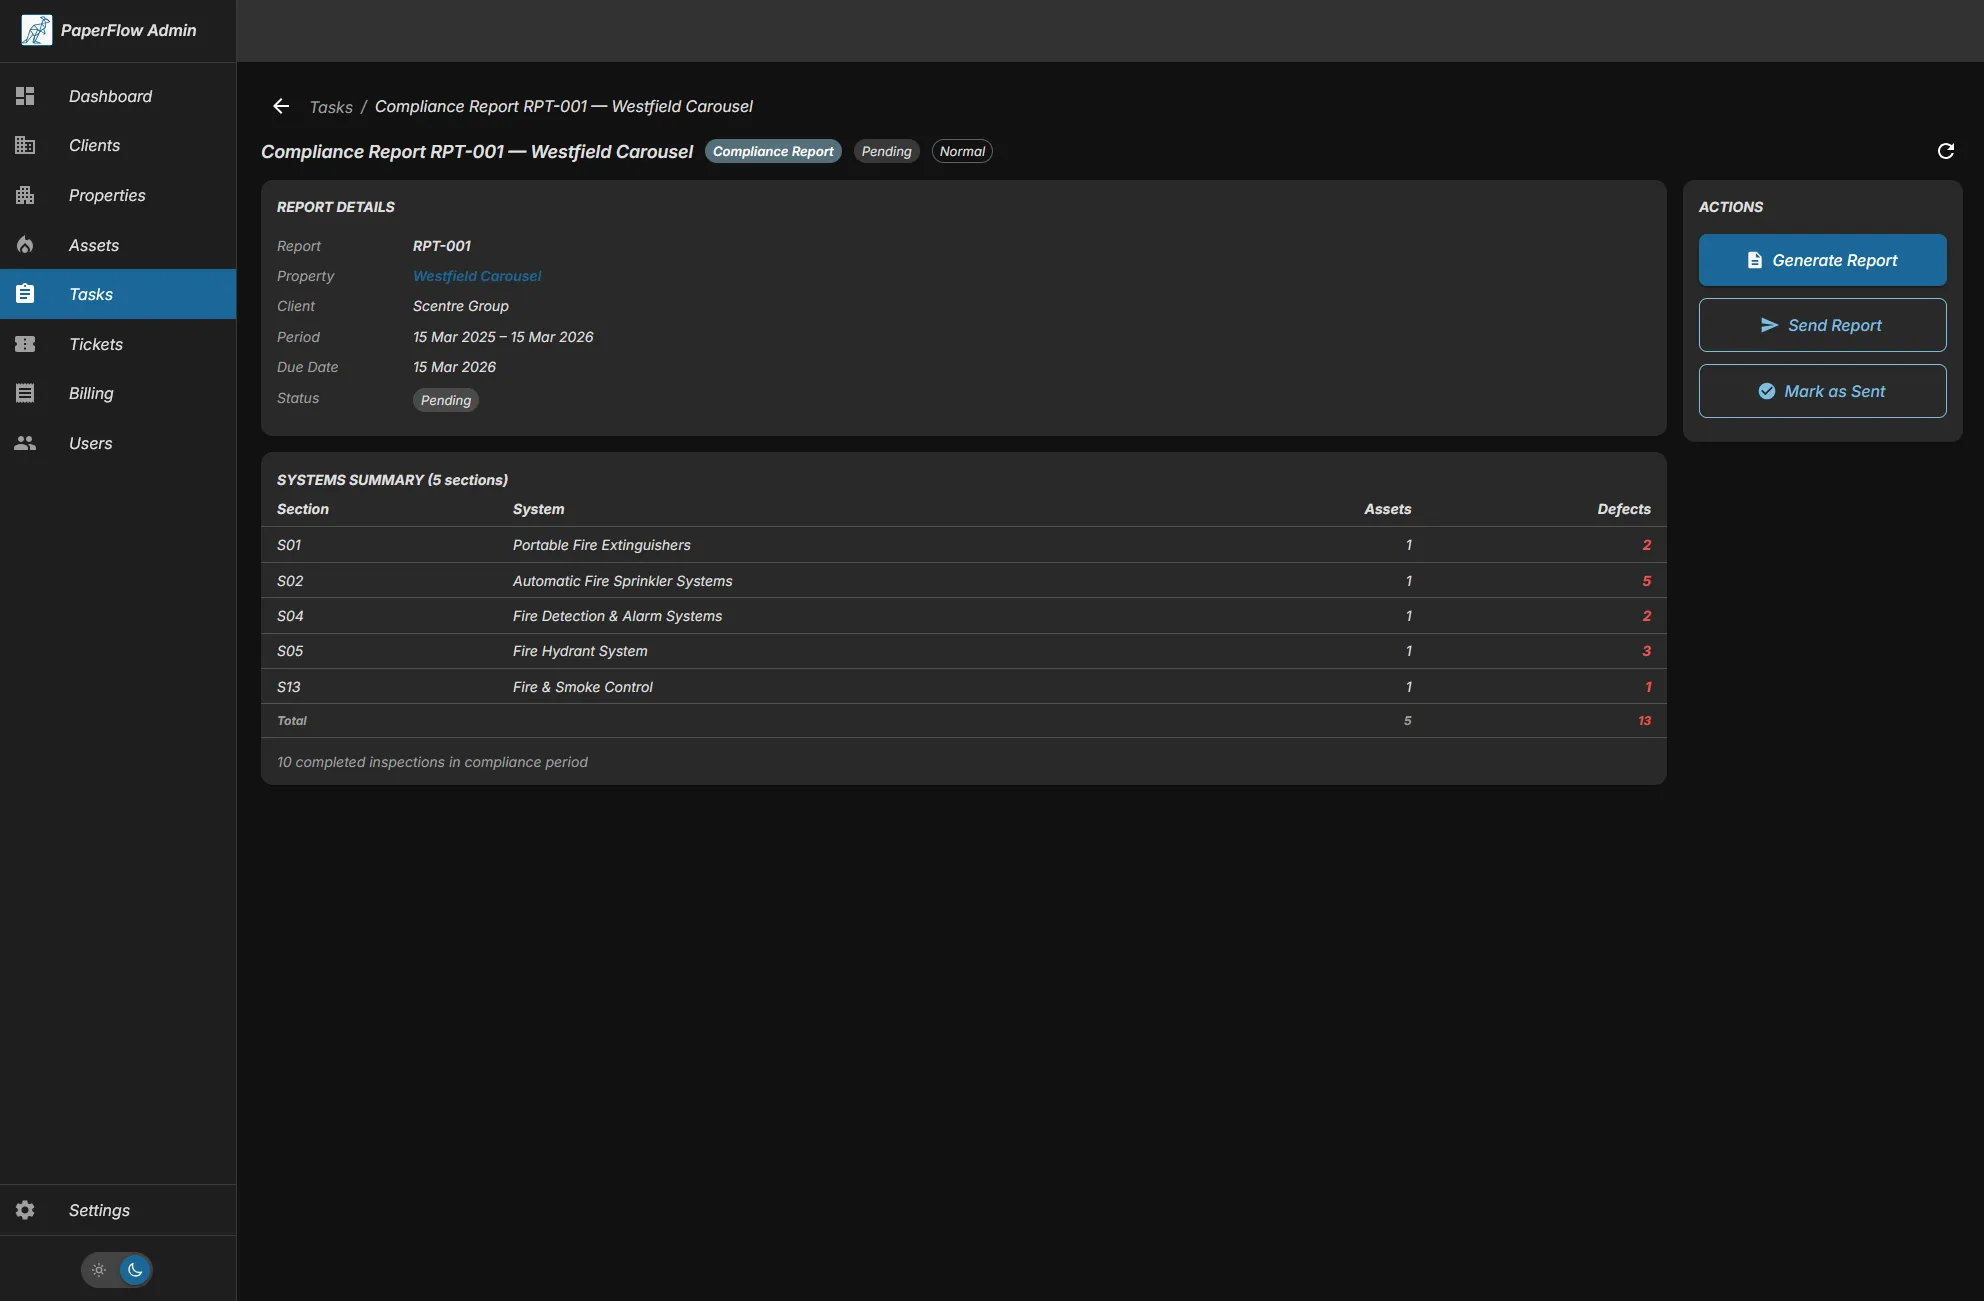Select the Users people icon
The height and width of the screenshot is (1301, 1984).
tap(25, 443)
